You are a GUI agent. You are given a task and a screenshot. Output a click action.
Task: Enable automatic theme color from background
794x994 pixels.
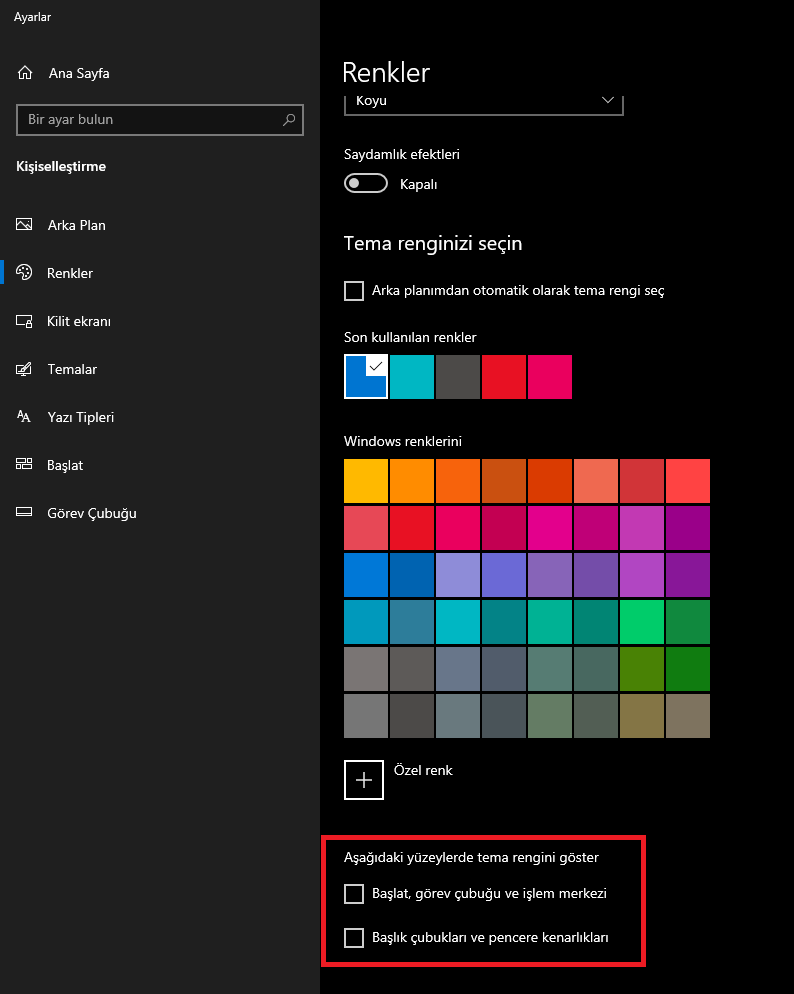click(x=354, y=291)
